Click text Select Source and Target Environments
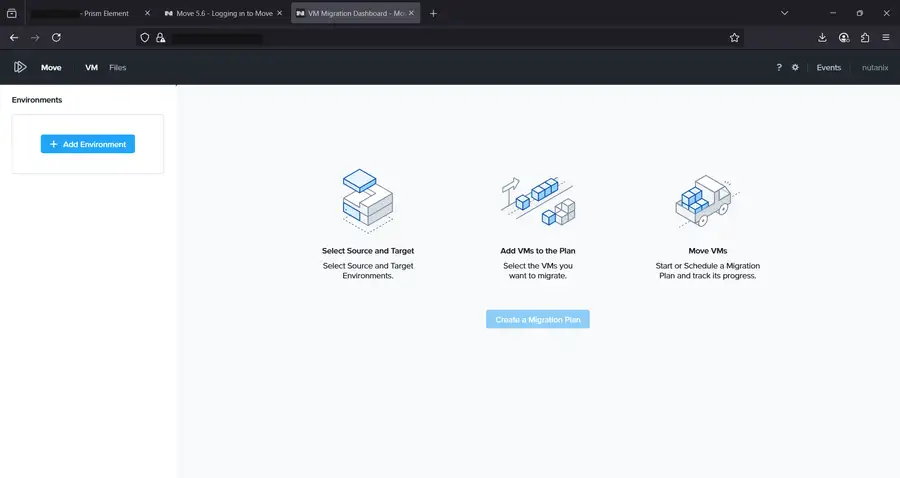 click(x=368, y=271)
